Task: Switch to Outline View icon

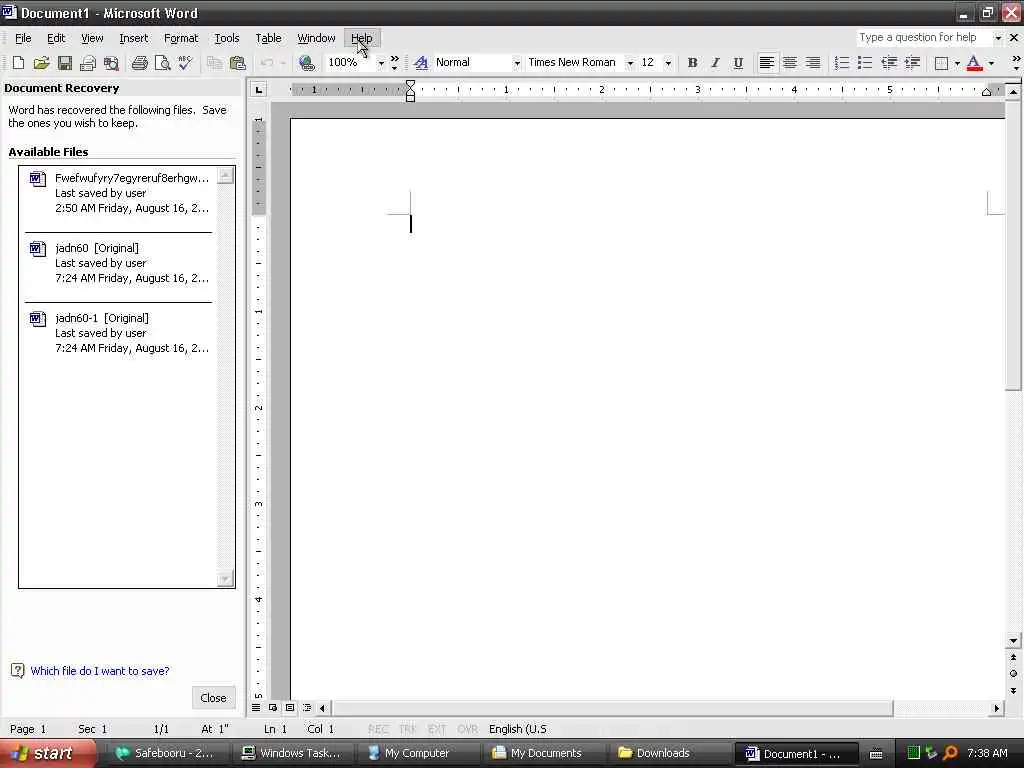Action: point(307,708)
